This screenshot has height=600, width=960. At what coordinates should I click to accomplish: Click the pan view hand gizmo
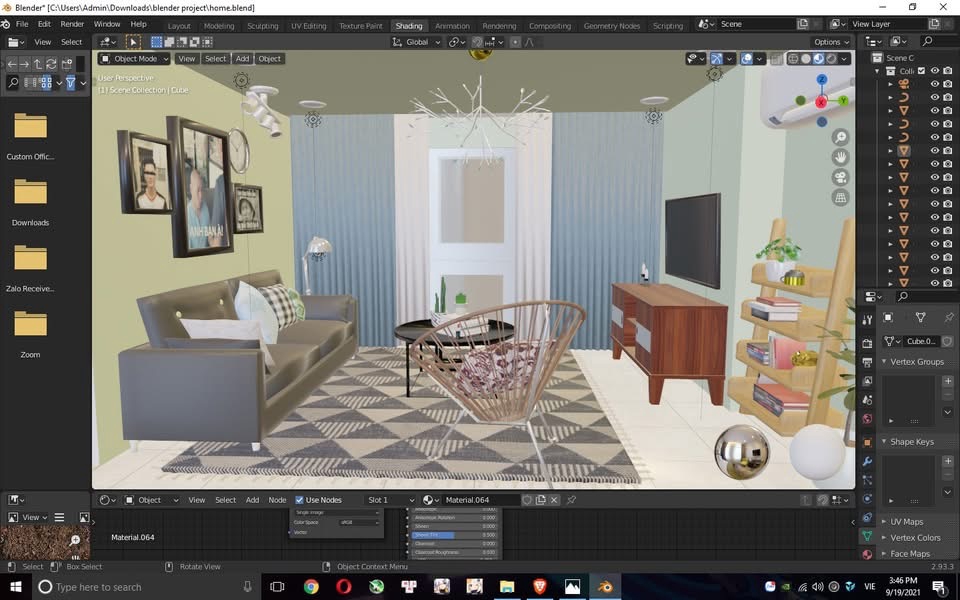(x=840, y=157)
